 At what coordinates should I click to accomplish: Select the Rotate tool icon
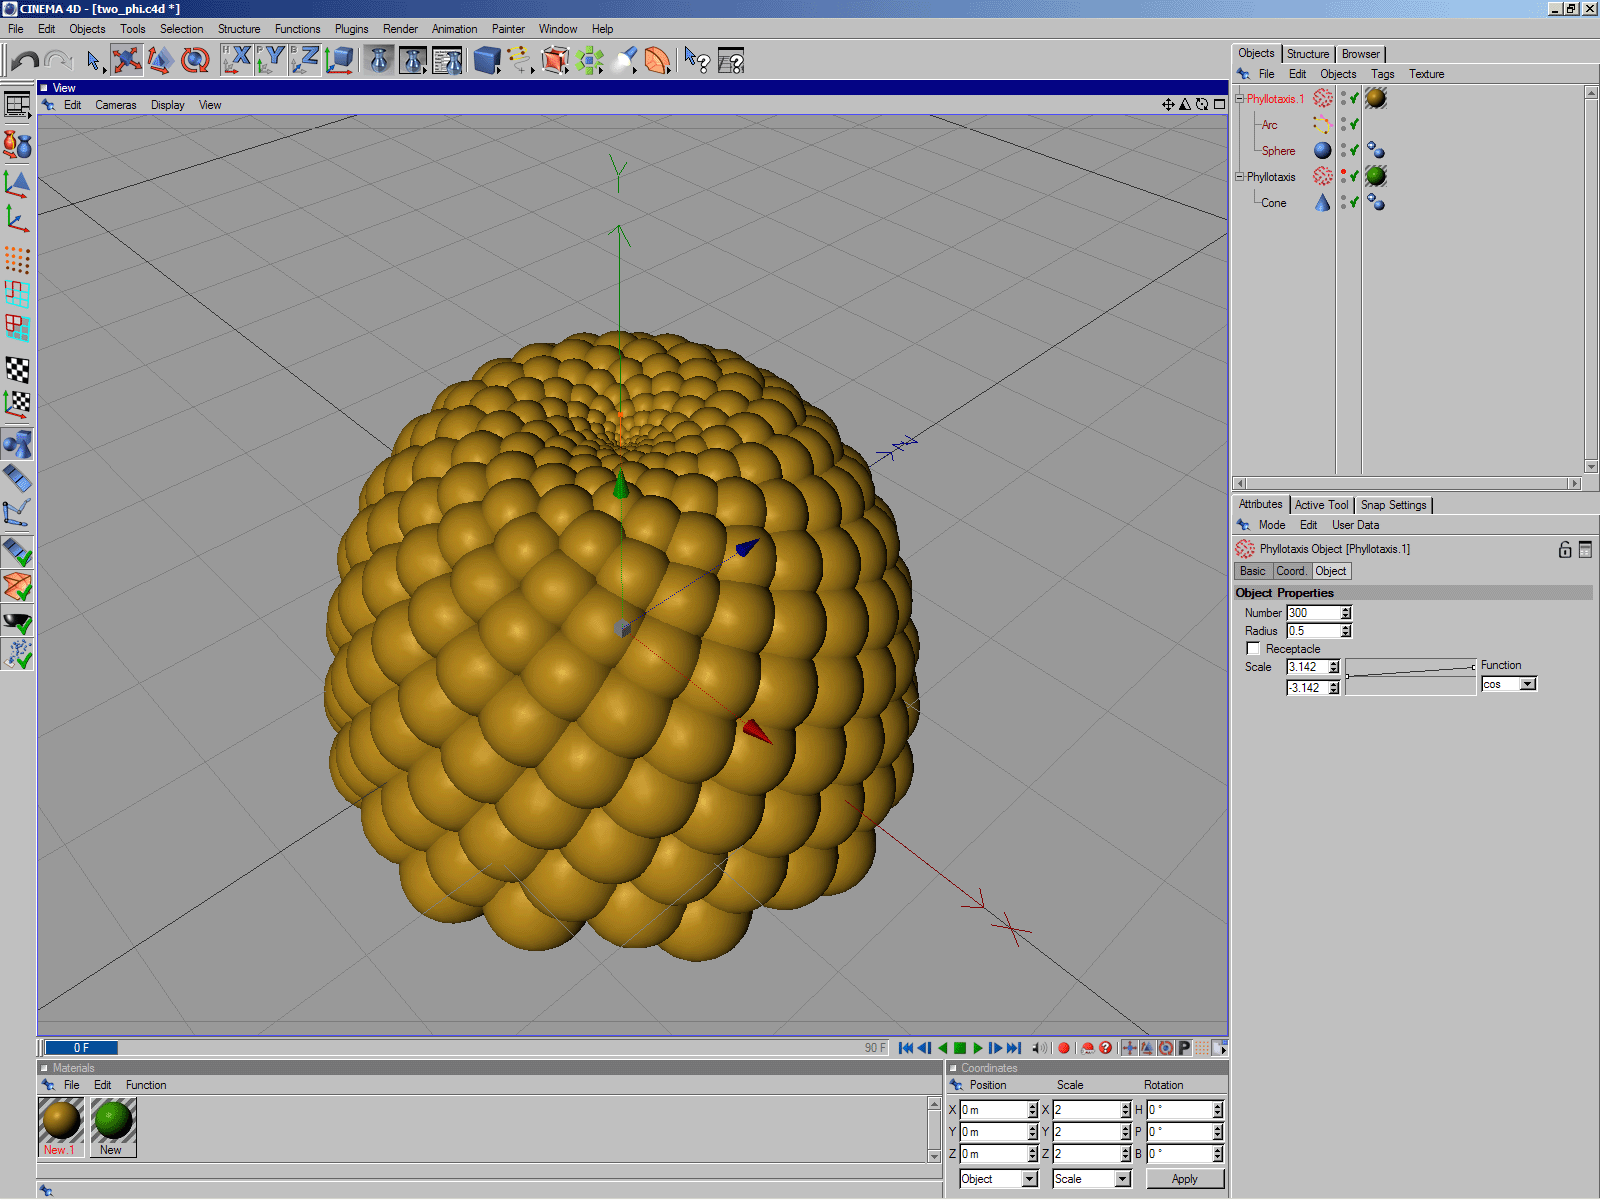click(x=195, y=61)
